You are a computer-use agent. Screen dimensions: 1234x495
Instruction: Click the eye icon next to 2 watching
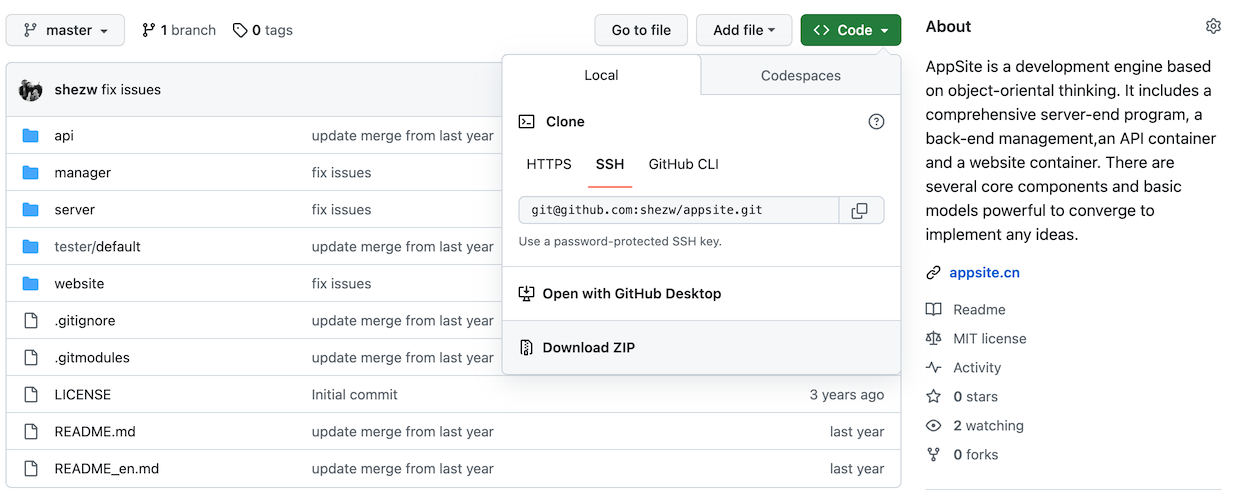point(933,426)
